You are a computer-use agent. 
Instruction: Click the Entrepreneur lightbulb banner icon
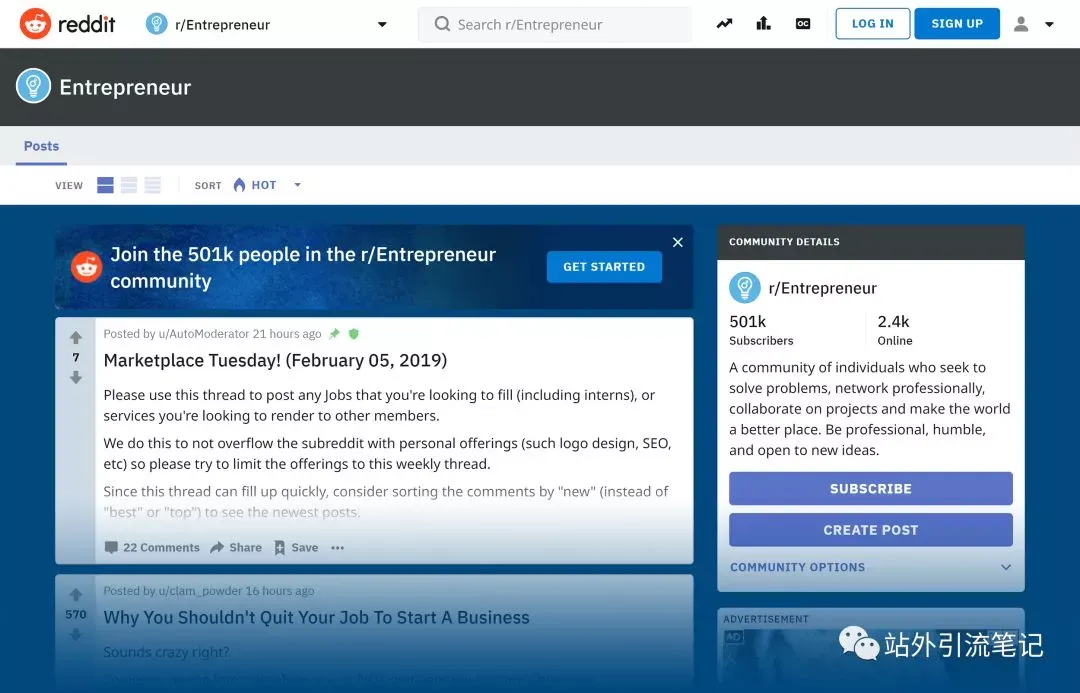[x=33, y=86]
